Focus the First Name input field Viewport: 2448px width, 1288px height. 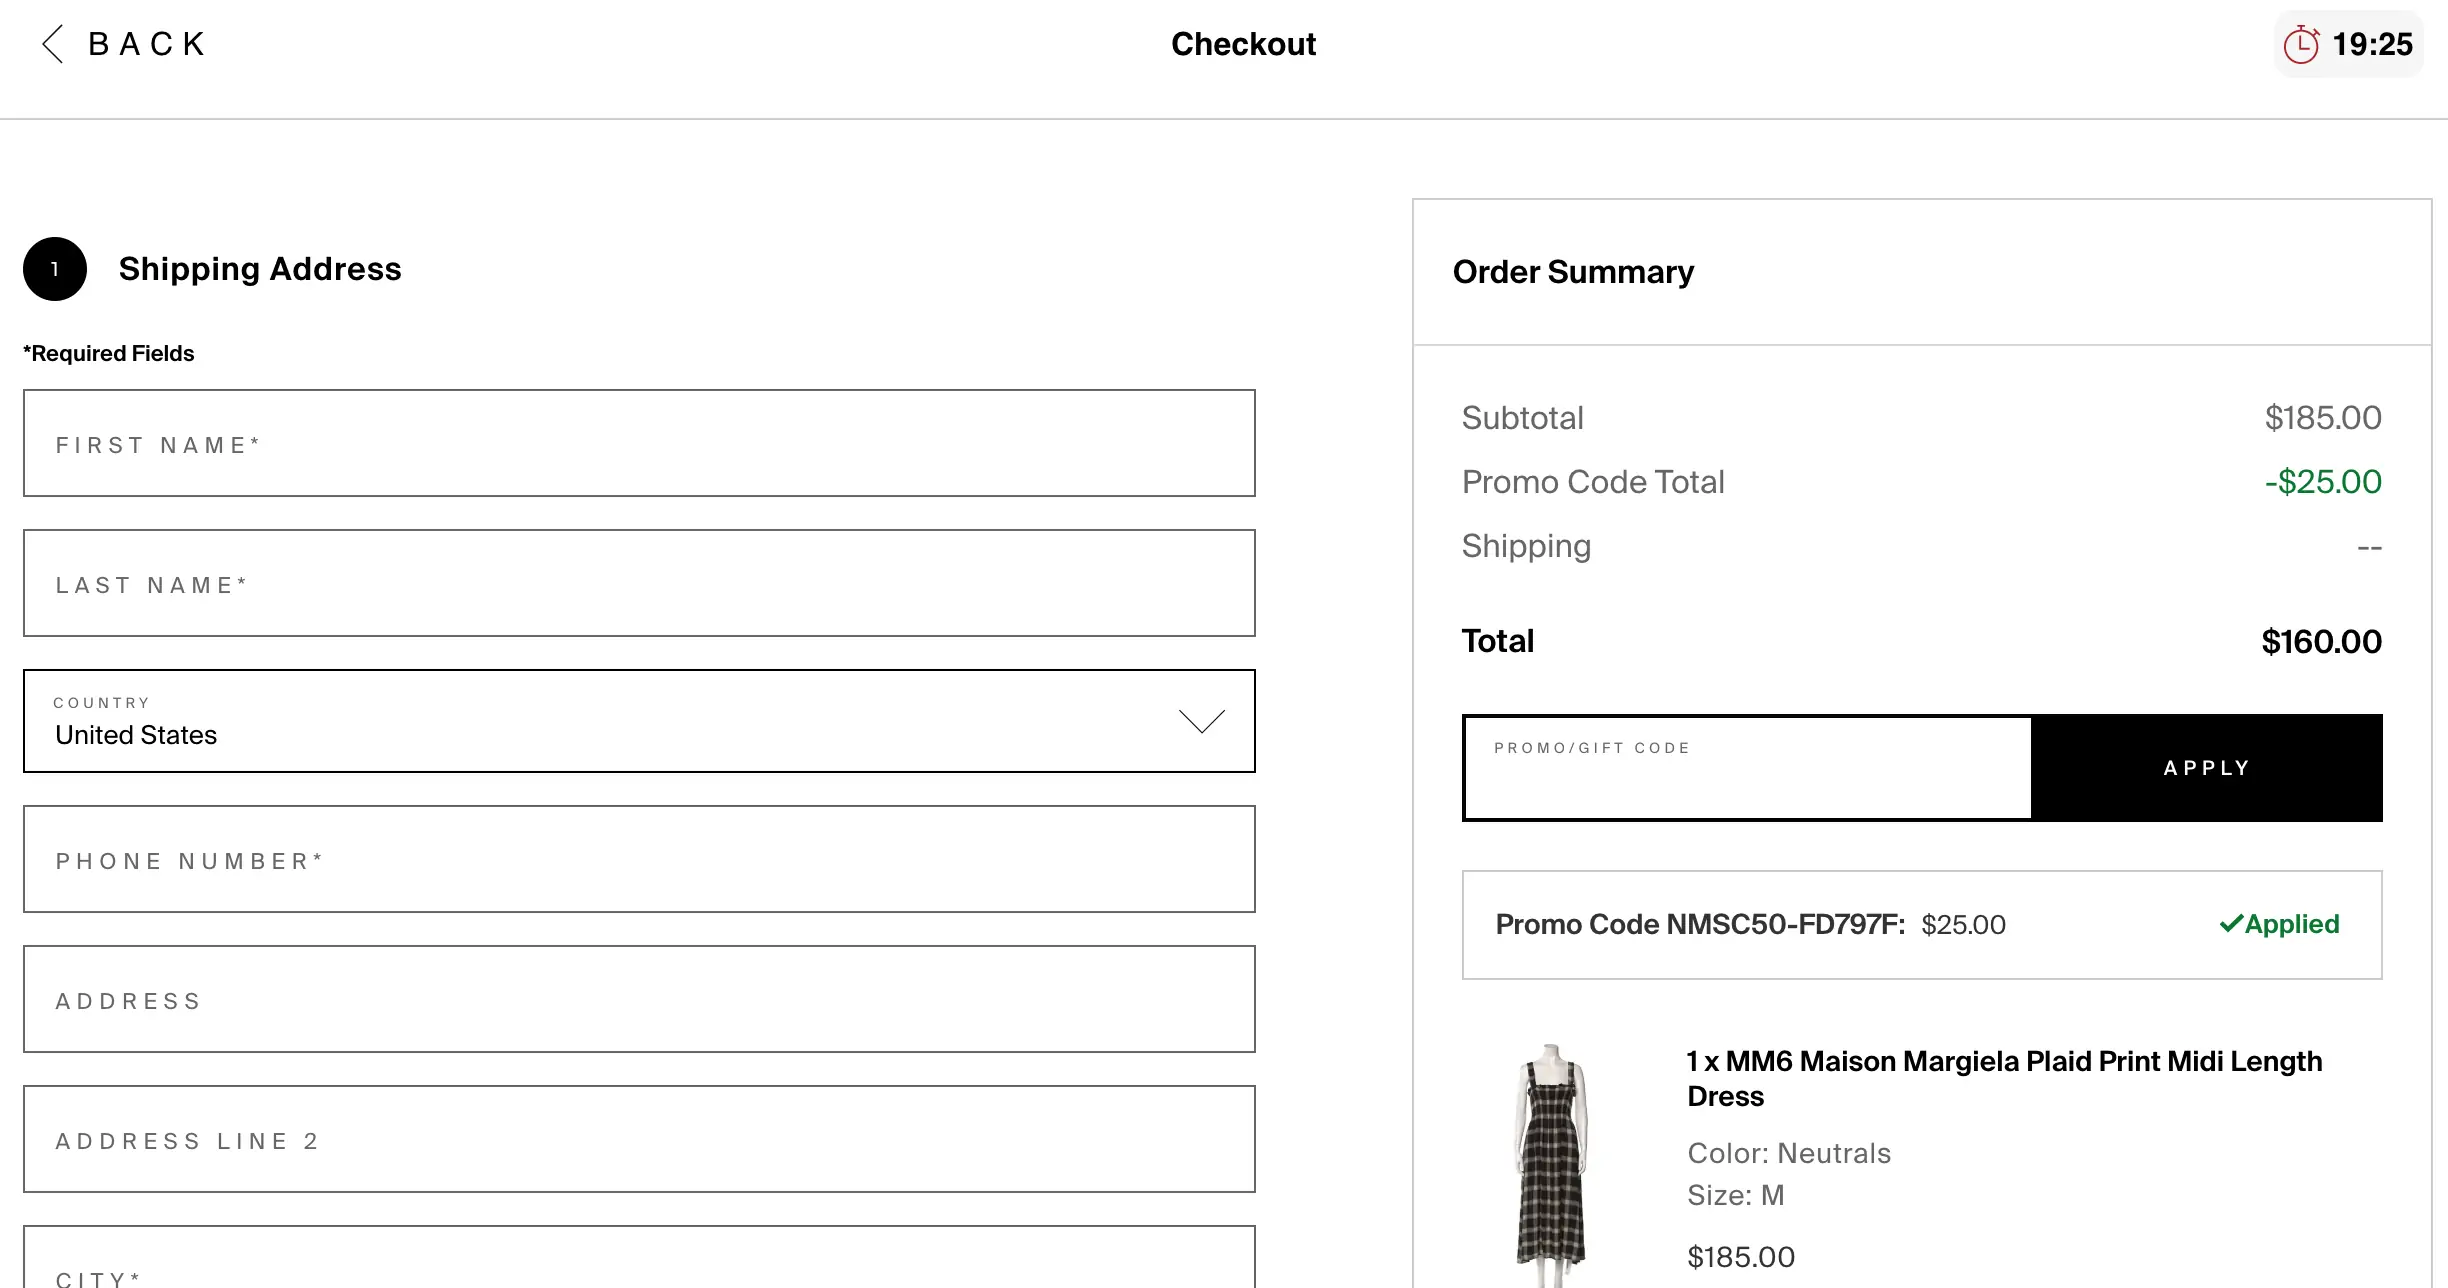coord(639,444)
